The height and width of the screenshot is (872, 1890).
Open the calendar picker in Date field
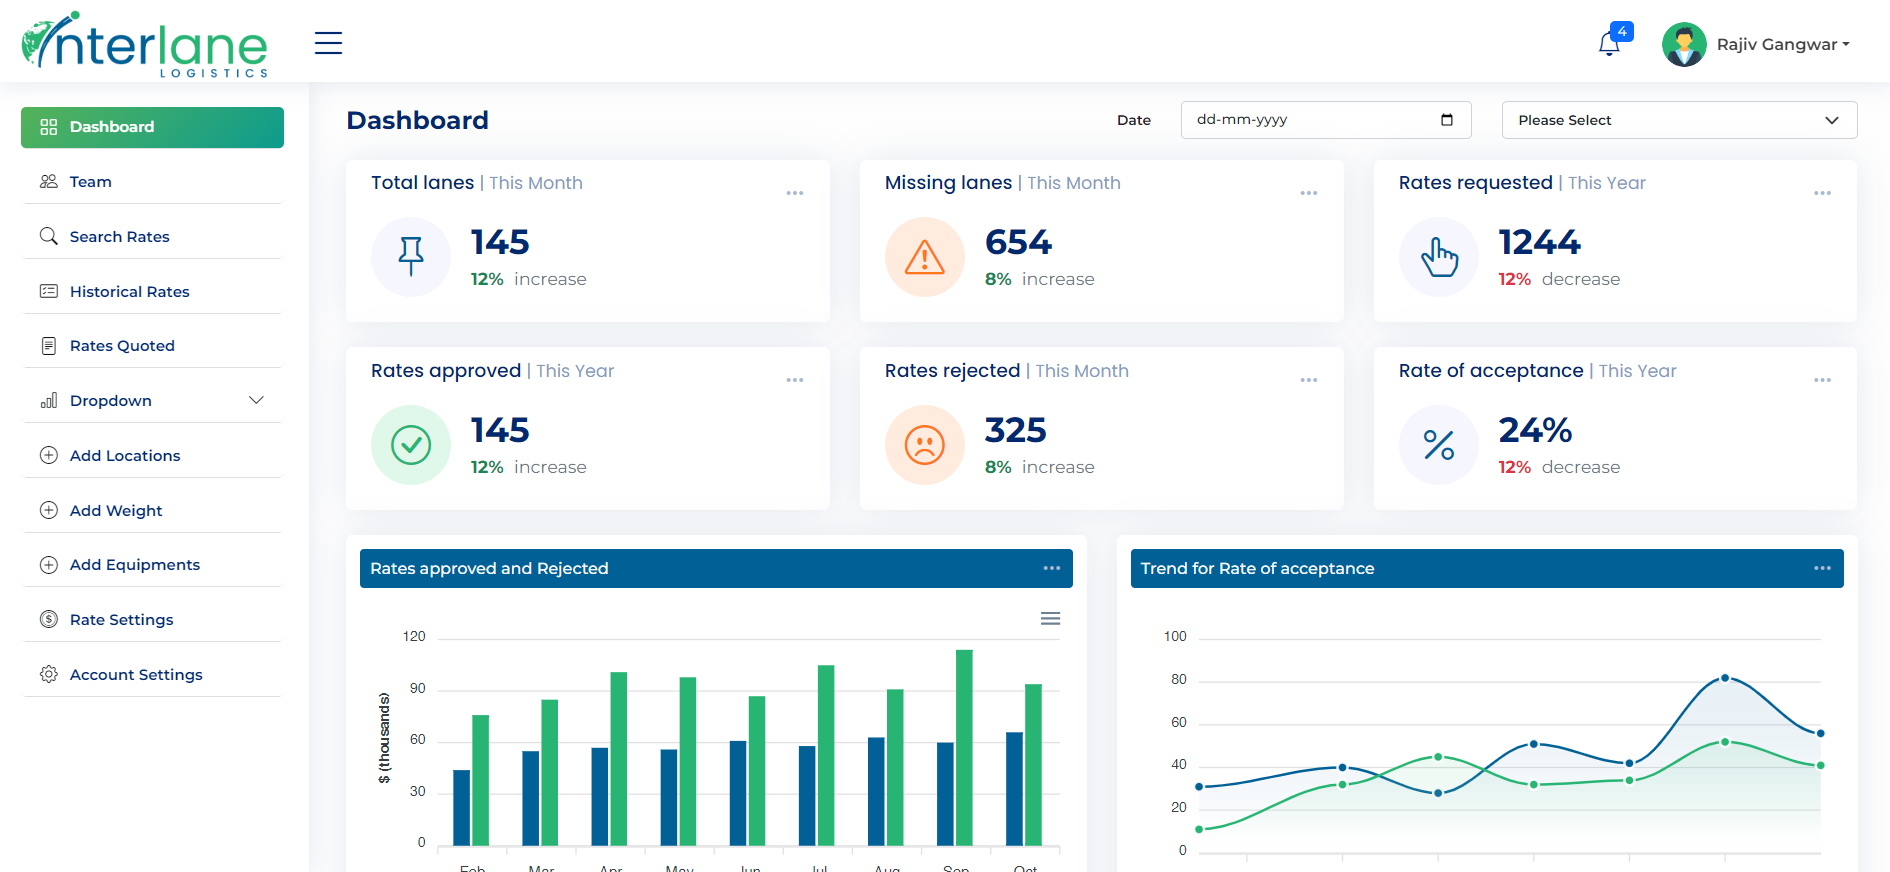[x=1446, y=120]
